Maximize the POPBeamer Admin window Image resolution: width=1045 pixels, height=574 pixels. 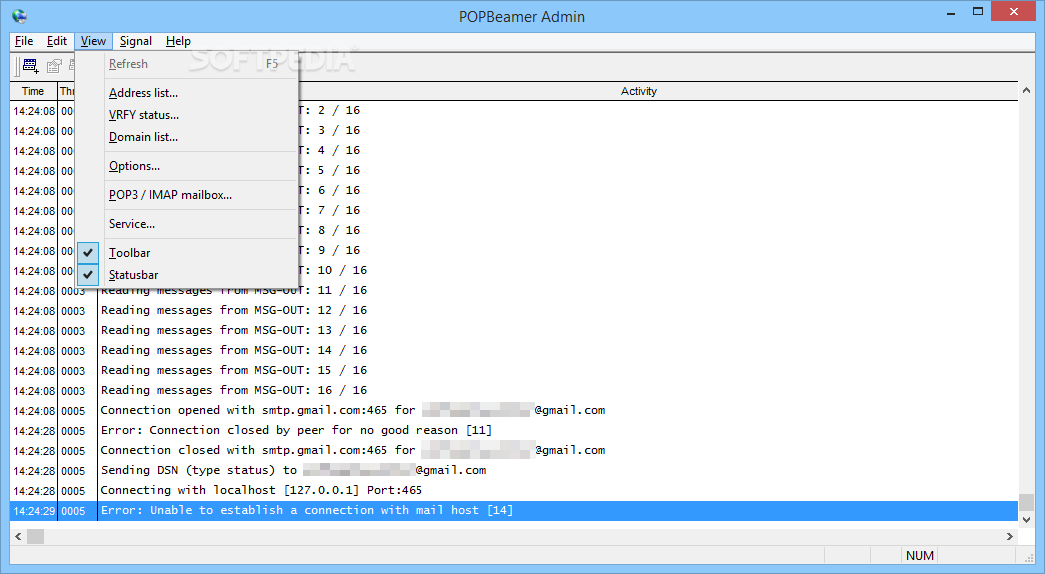pyautogui.click(x=978, y=11)
